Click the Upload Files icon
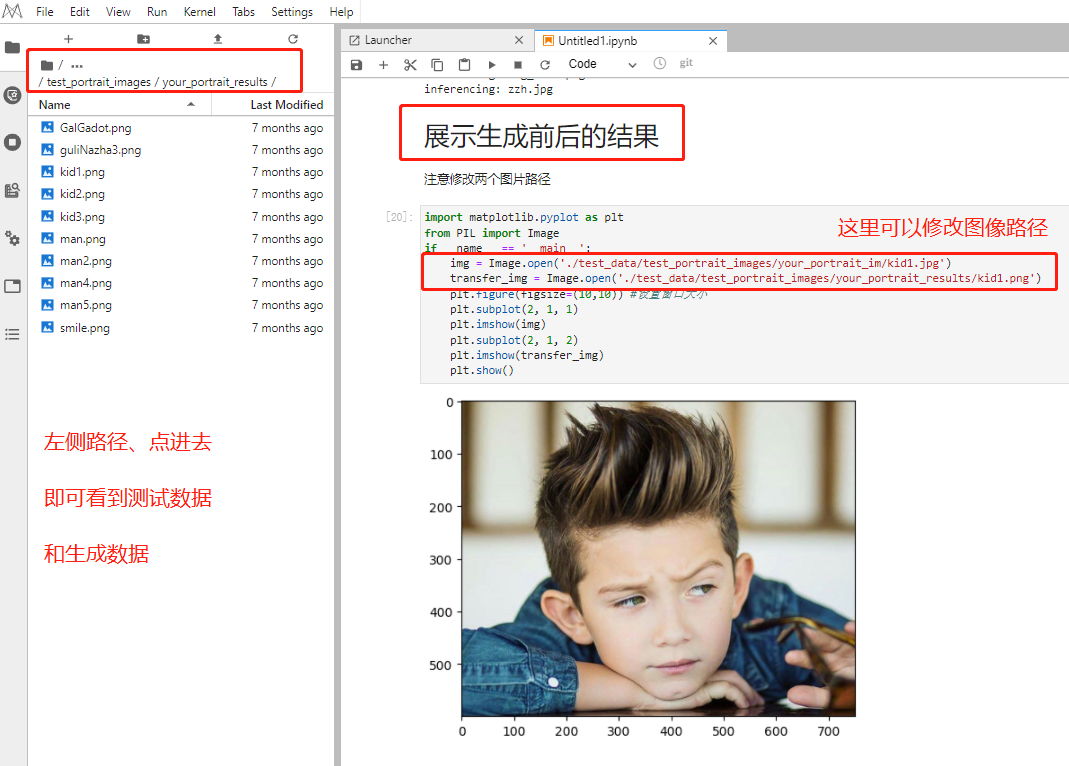Screen dimensions: 1069x766 (218, 39)
